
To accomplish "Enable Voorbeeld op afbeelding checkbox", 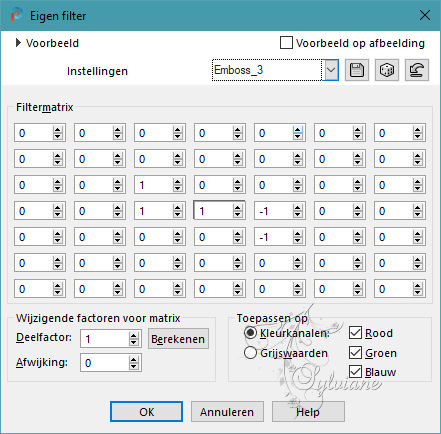I will [x=286, y=43].
